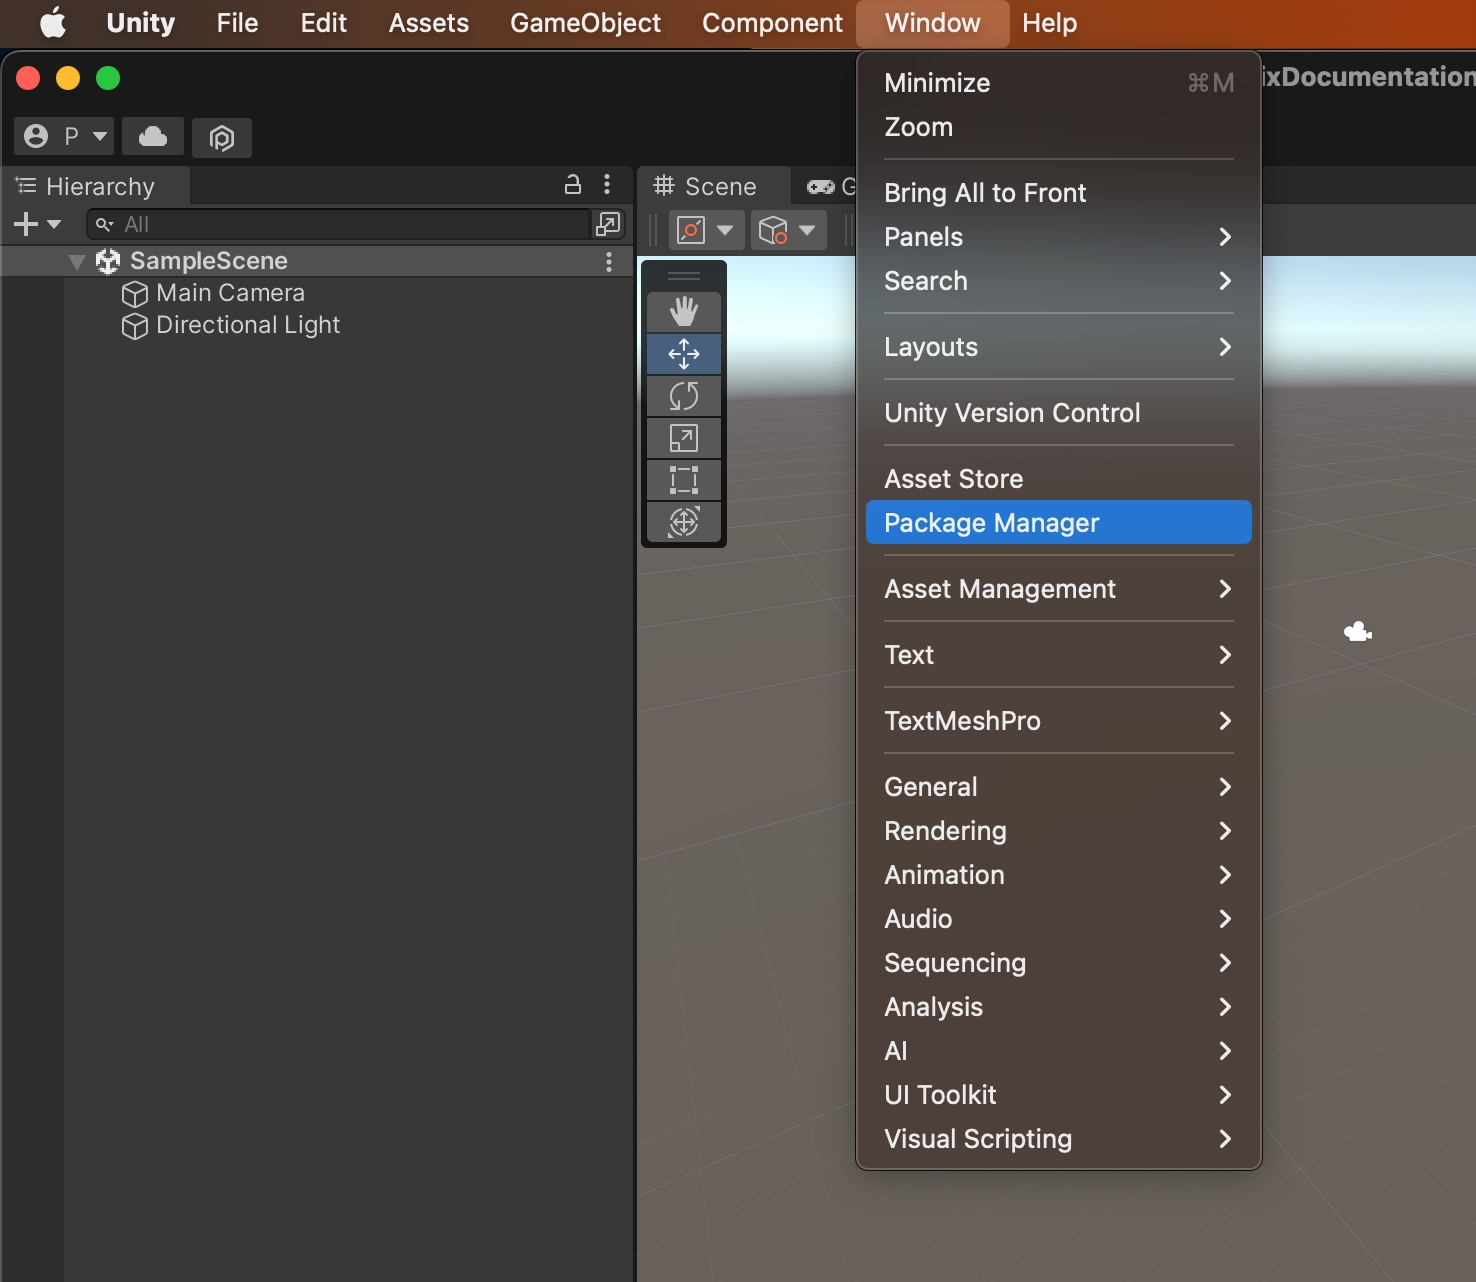The height and width of the screenshot is (1282, 1476).
Task: Open the tool handle position dropdown
Action: coord(705,230)
